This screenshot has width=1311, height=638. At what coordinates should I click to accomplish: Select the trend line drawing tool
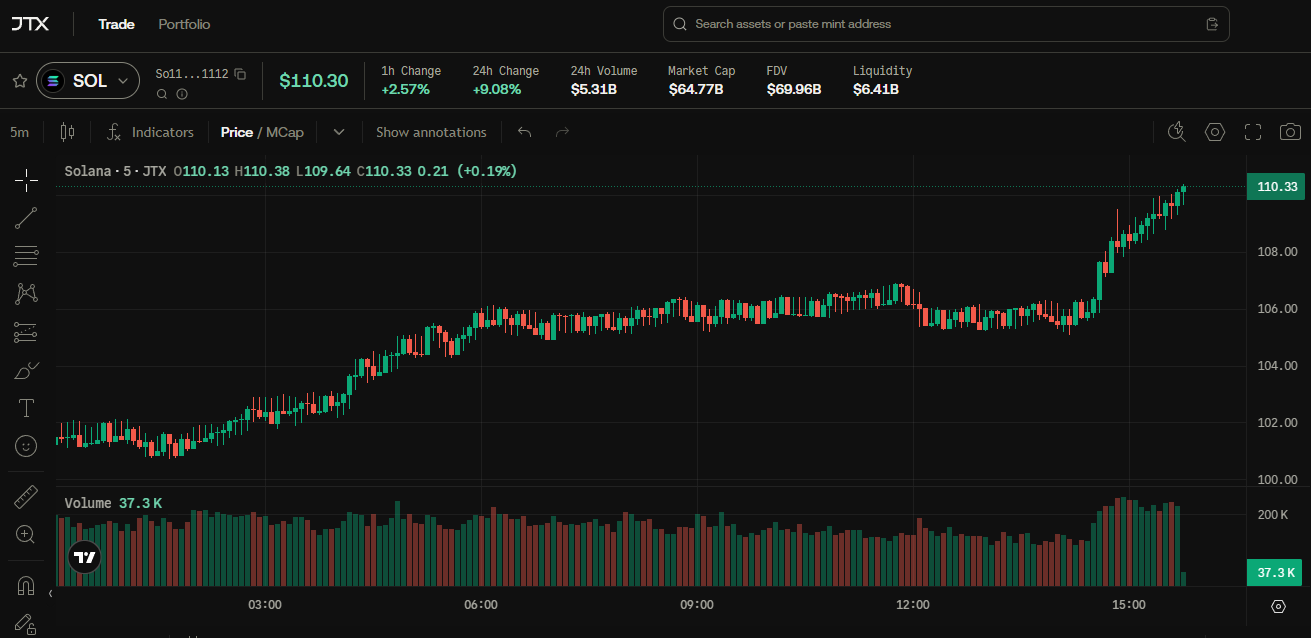pos(26,218)
